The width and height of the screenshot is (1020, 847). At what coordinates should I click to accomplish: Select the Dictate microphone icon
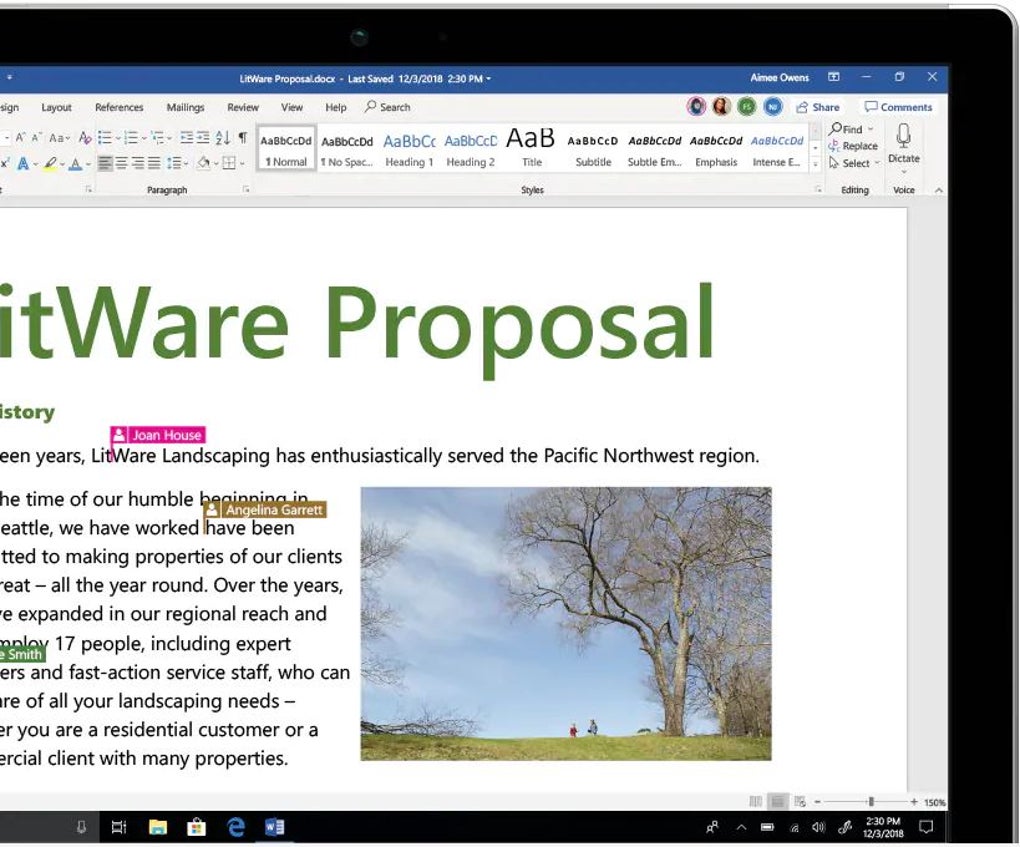click(903, 135)
